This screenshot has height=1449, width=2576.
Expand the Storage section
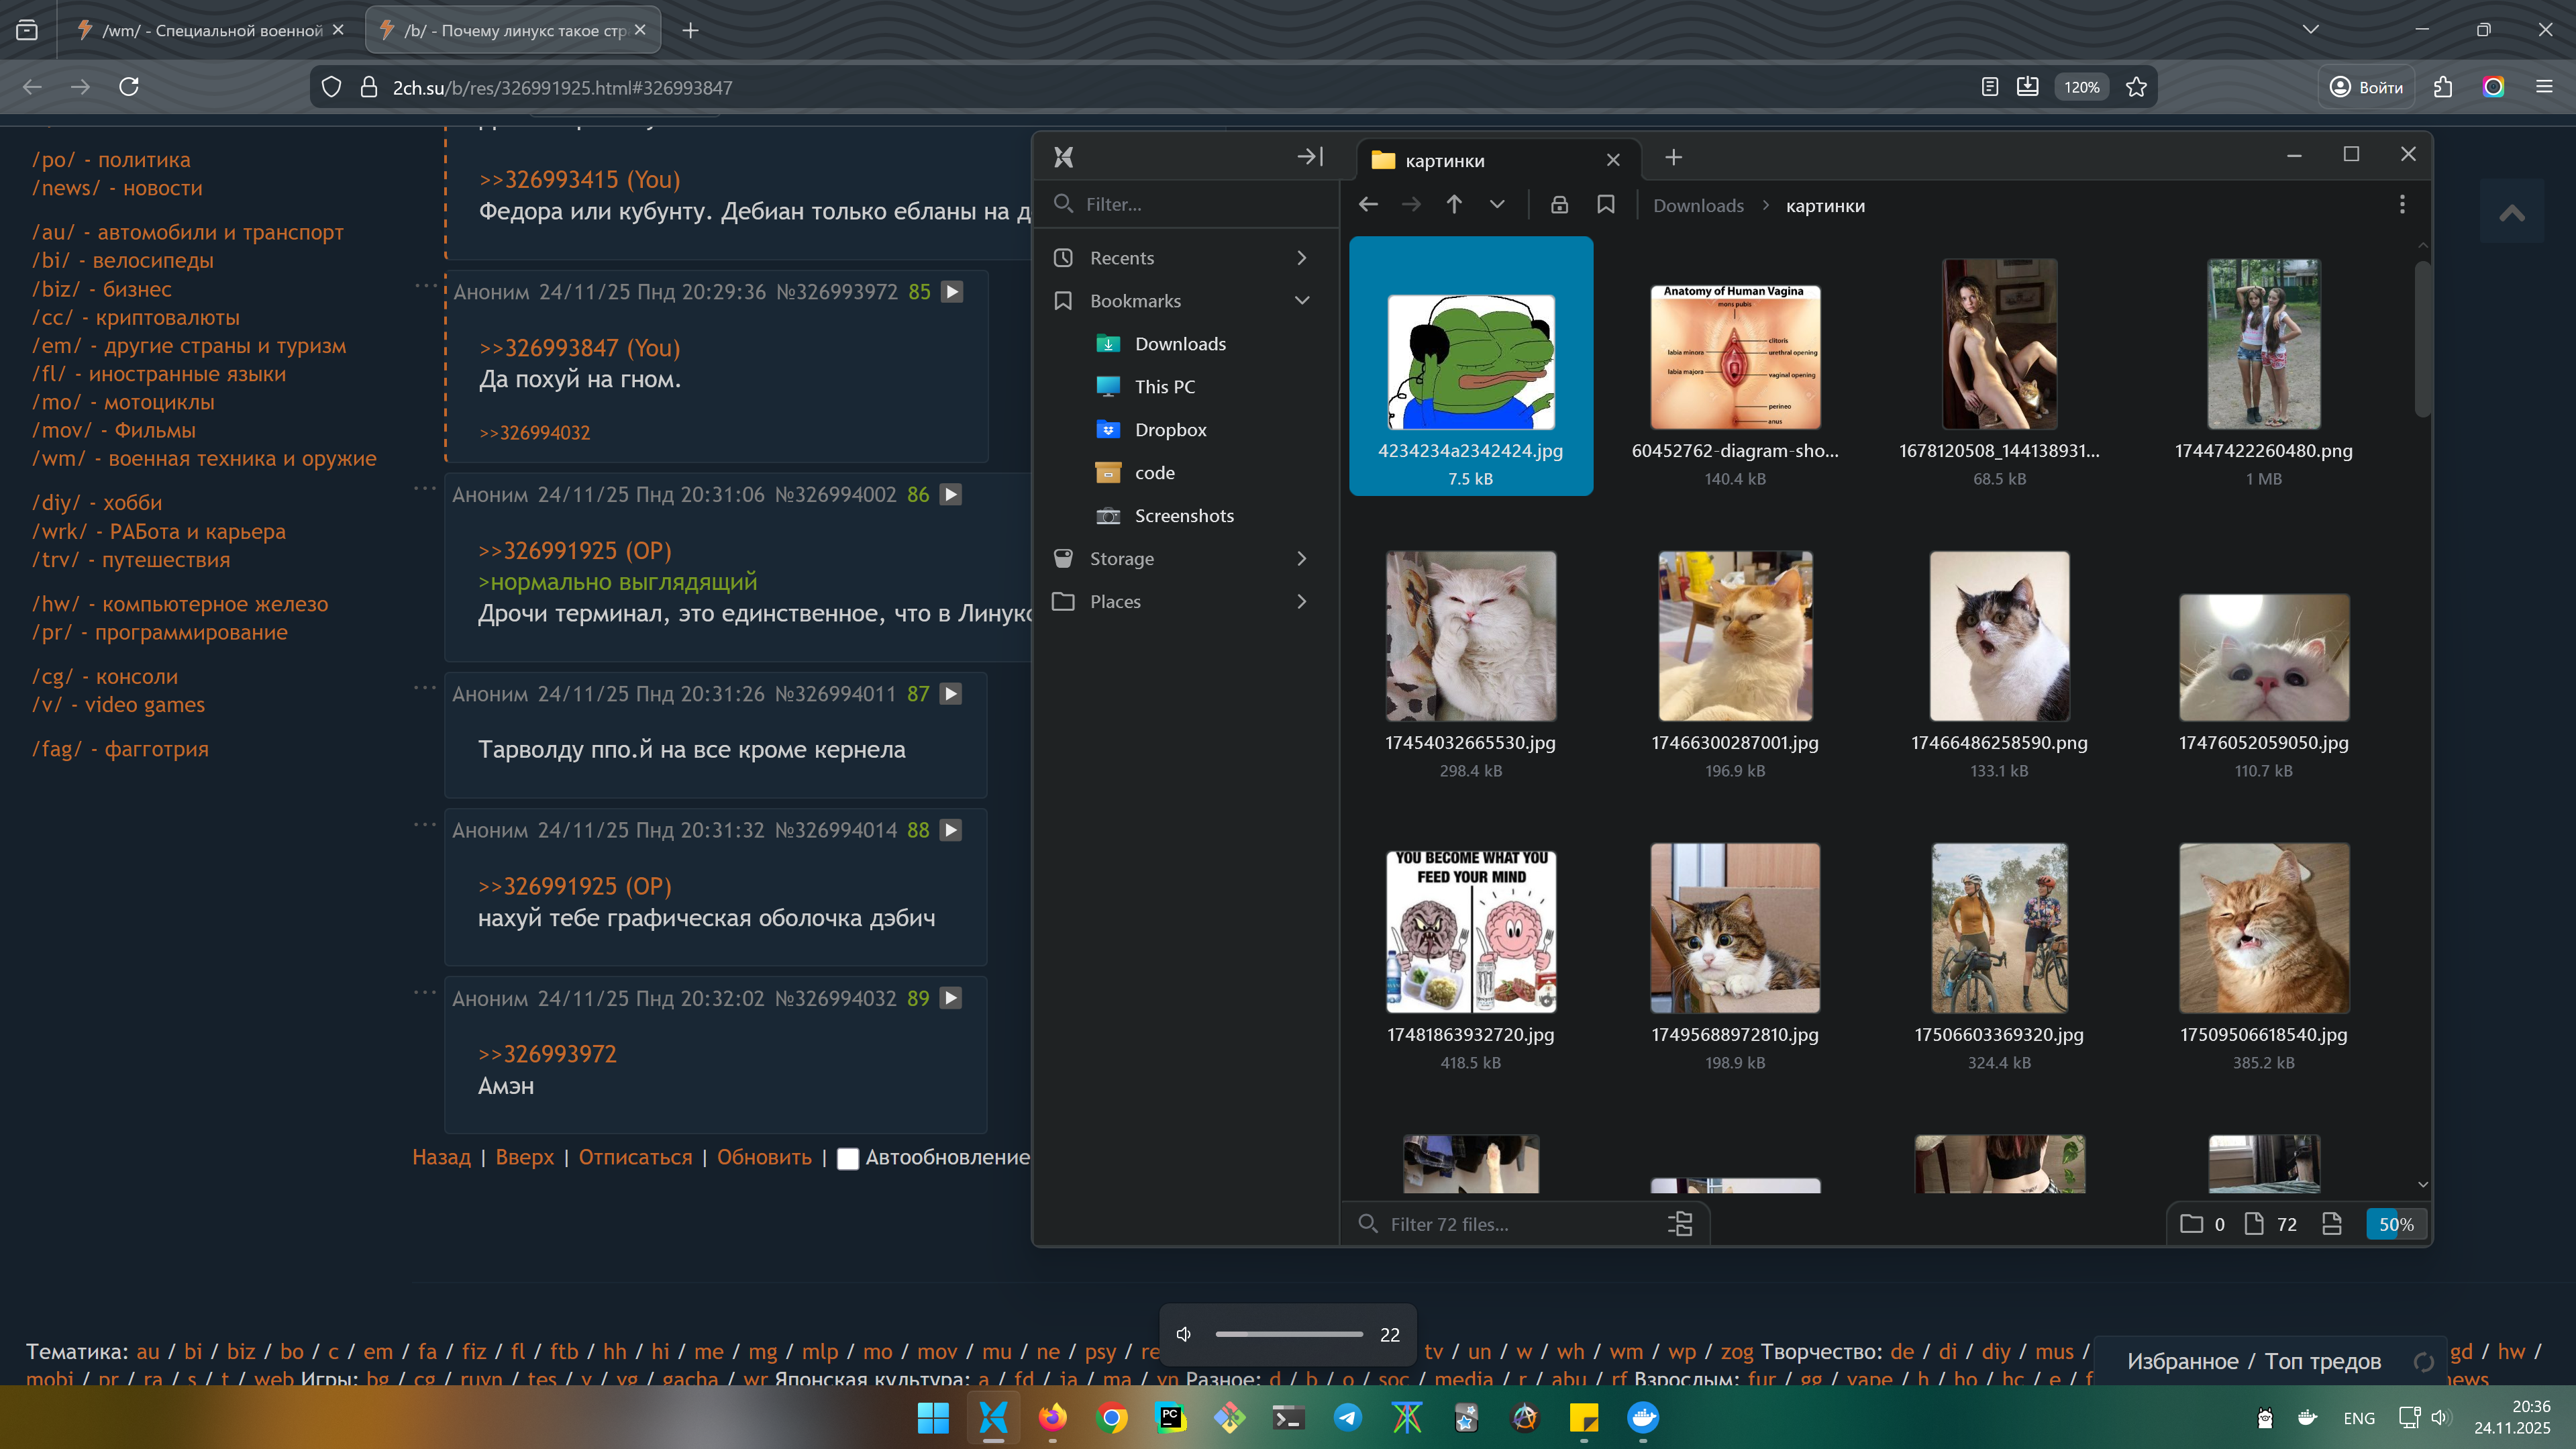(x=1301, y=559)
